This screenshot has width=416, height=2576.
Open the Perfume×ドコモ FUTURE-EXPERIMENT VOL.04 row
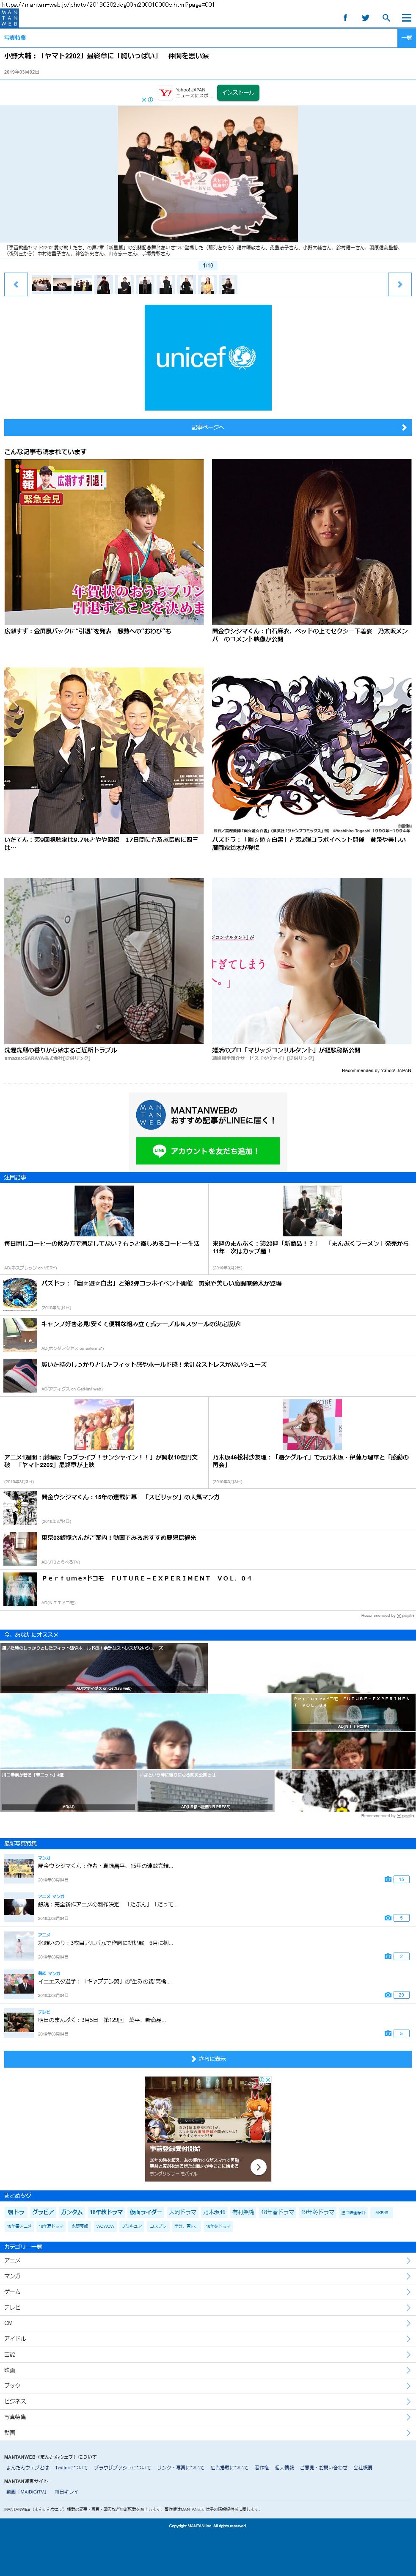(x=208, y=1589)
